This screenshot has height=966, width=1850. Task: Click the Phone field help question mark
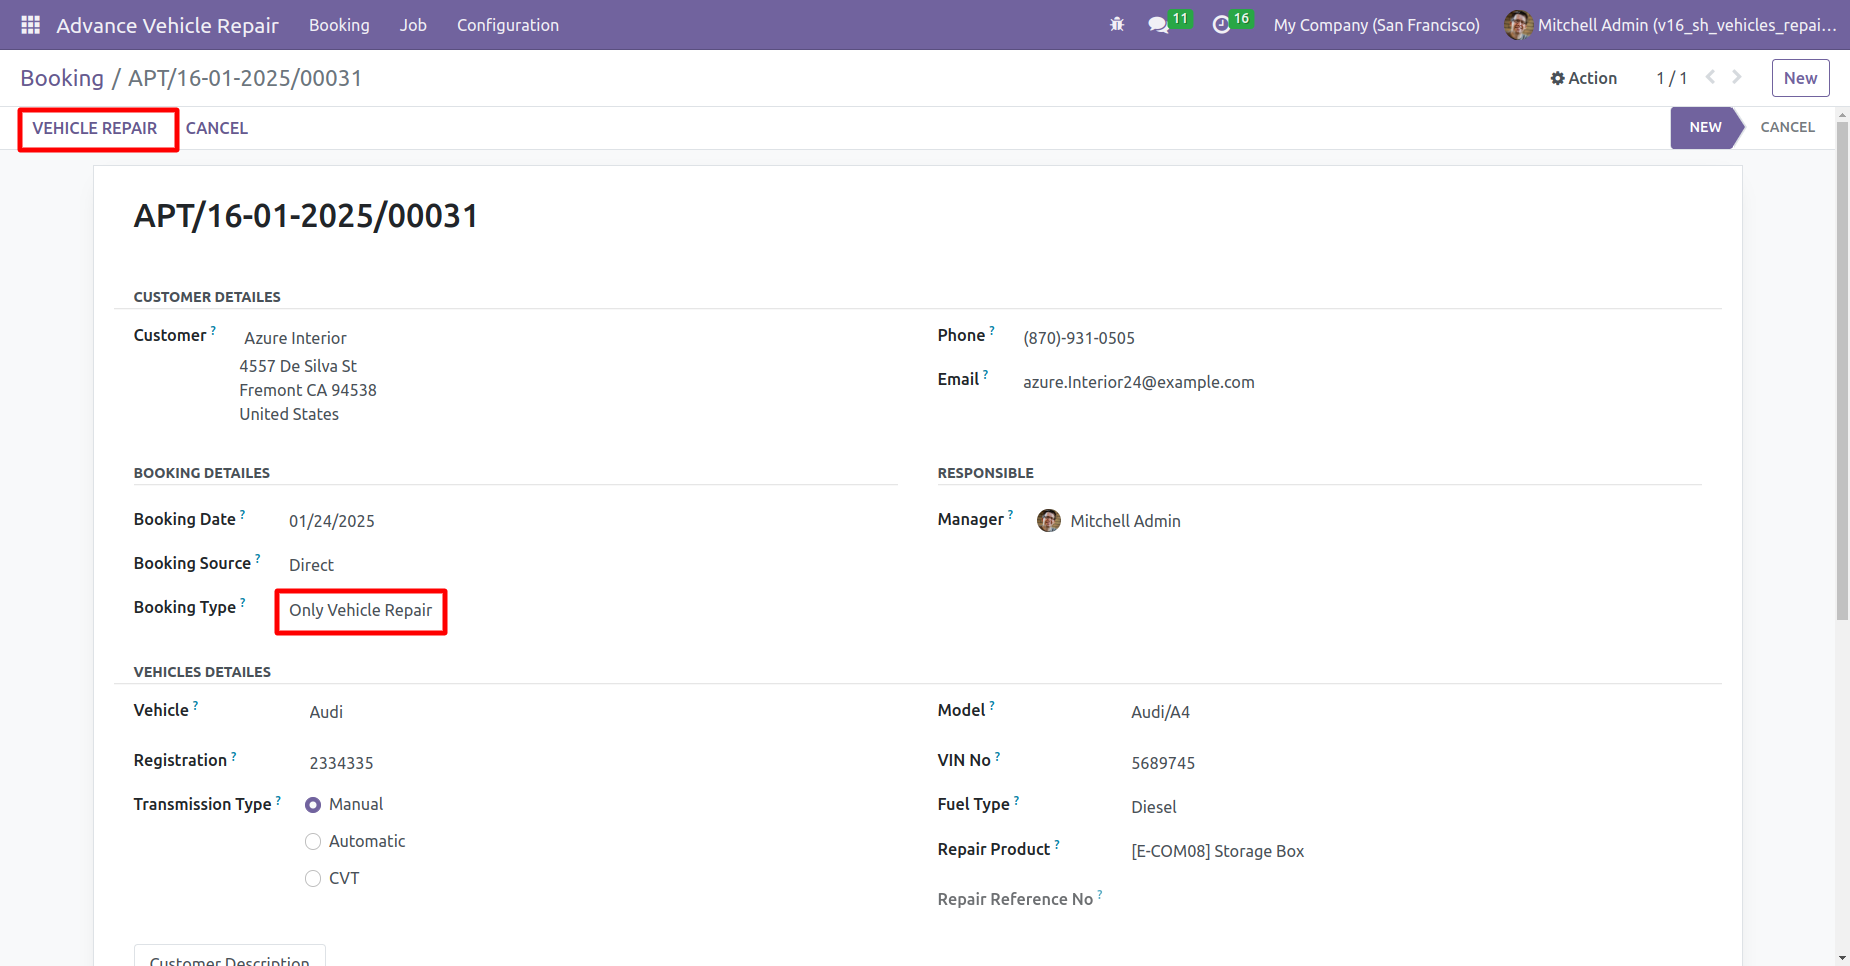pos(992,330)
